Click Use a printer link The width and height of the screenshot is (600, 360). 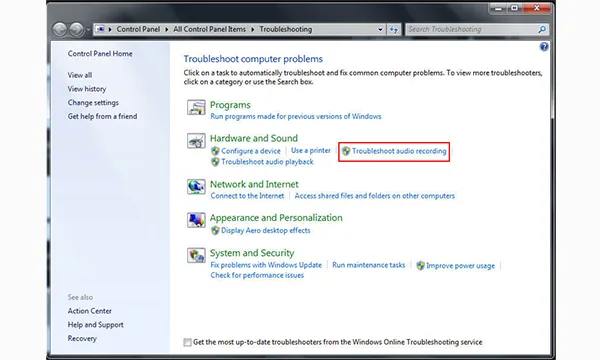tap(311, 150)
